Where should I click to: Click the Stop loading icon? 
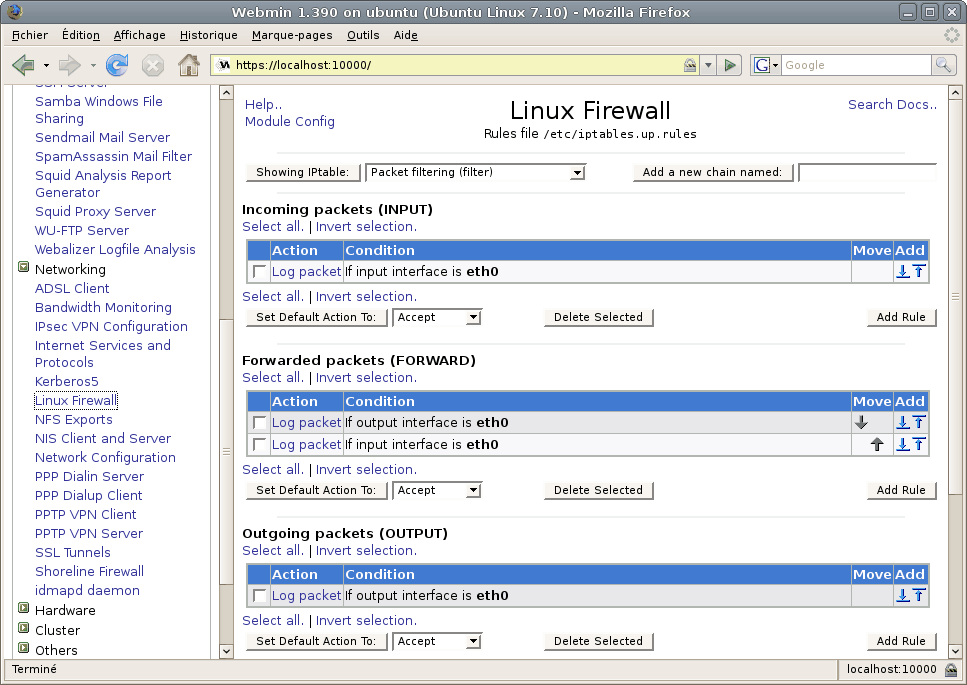coord(152,65)
